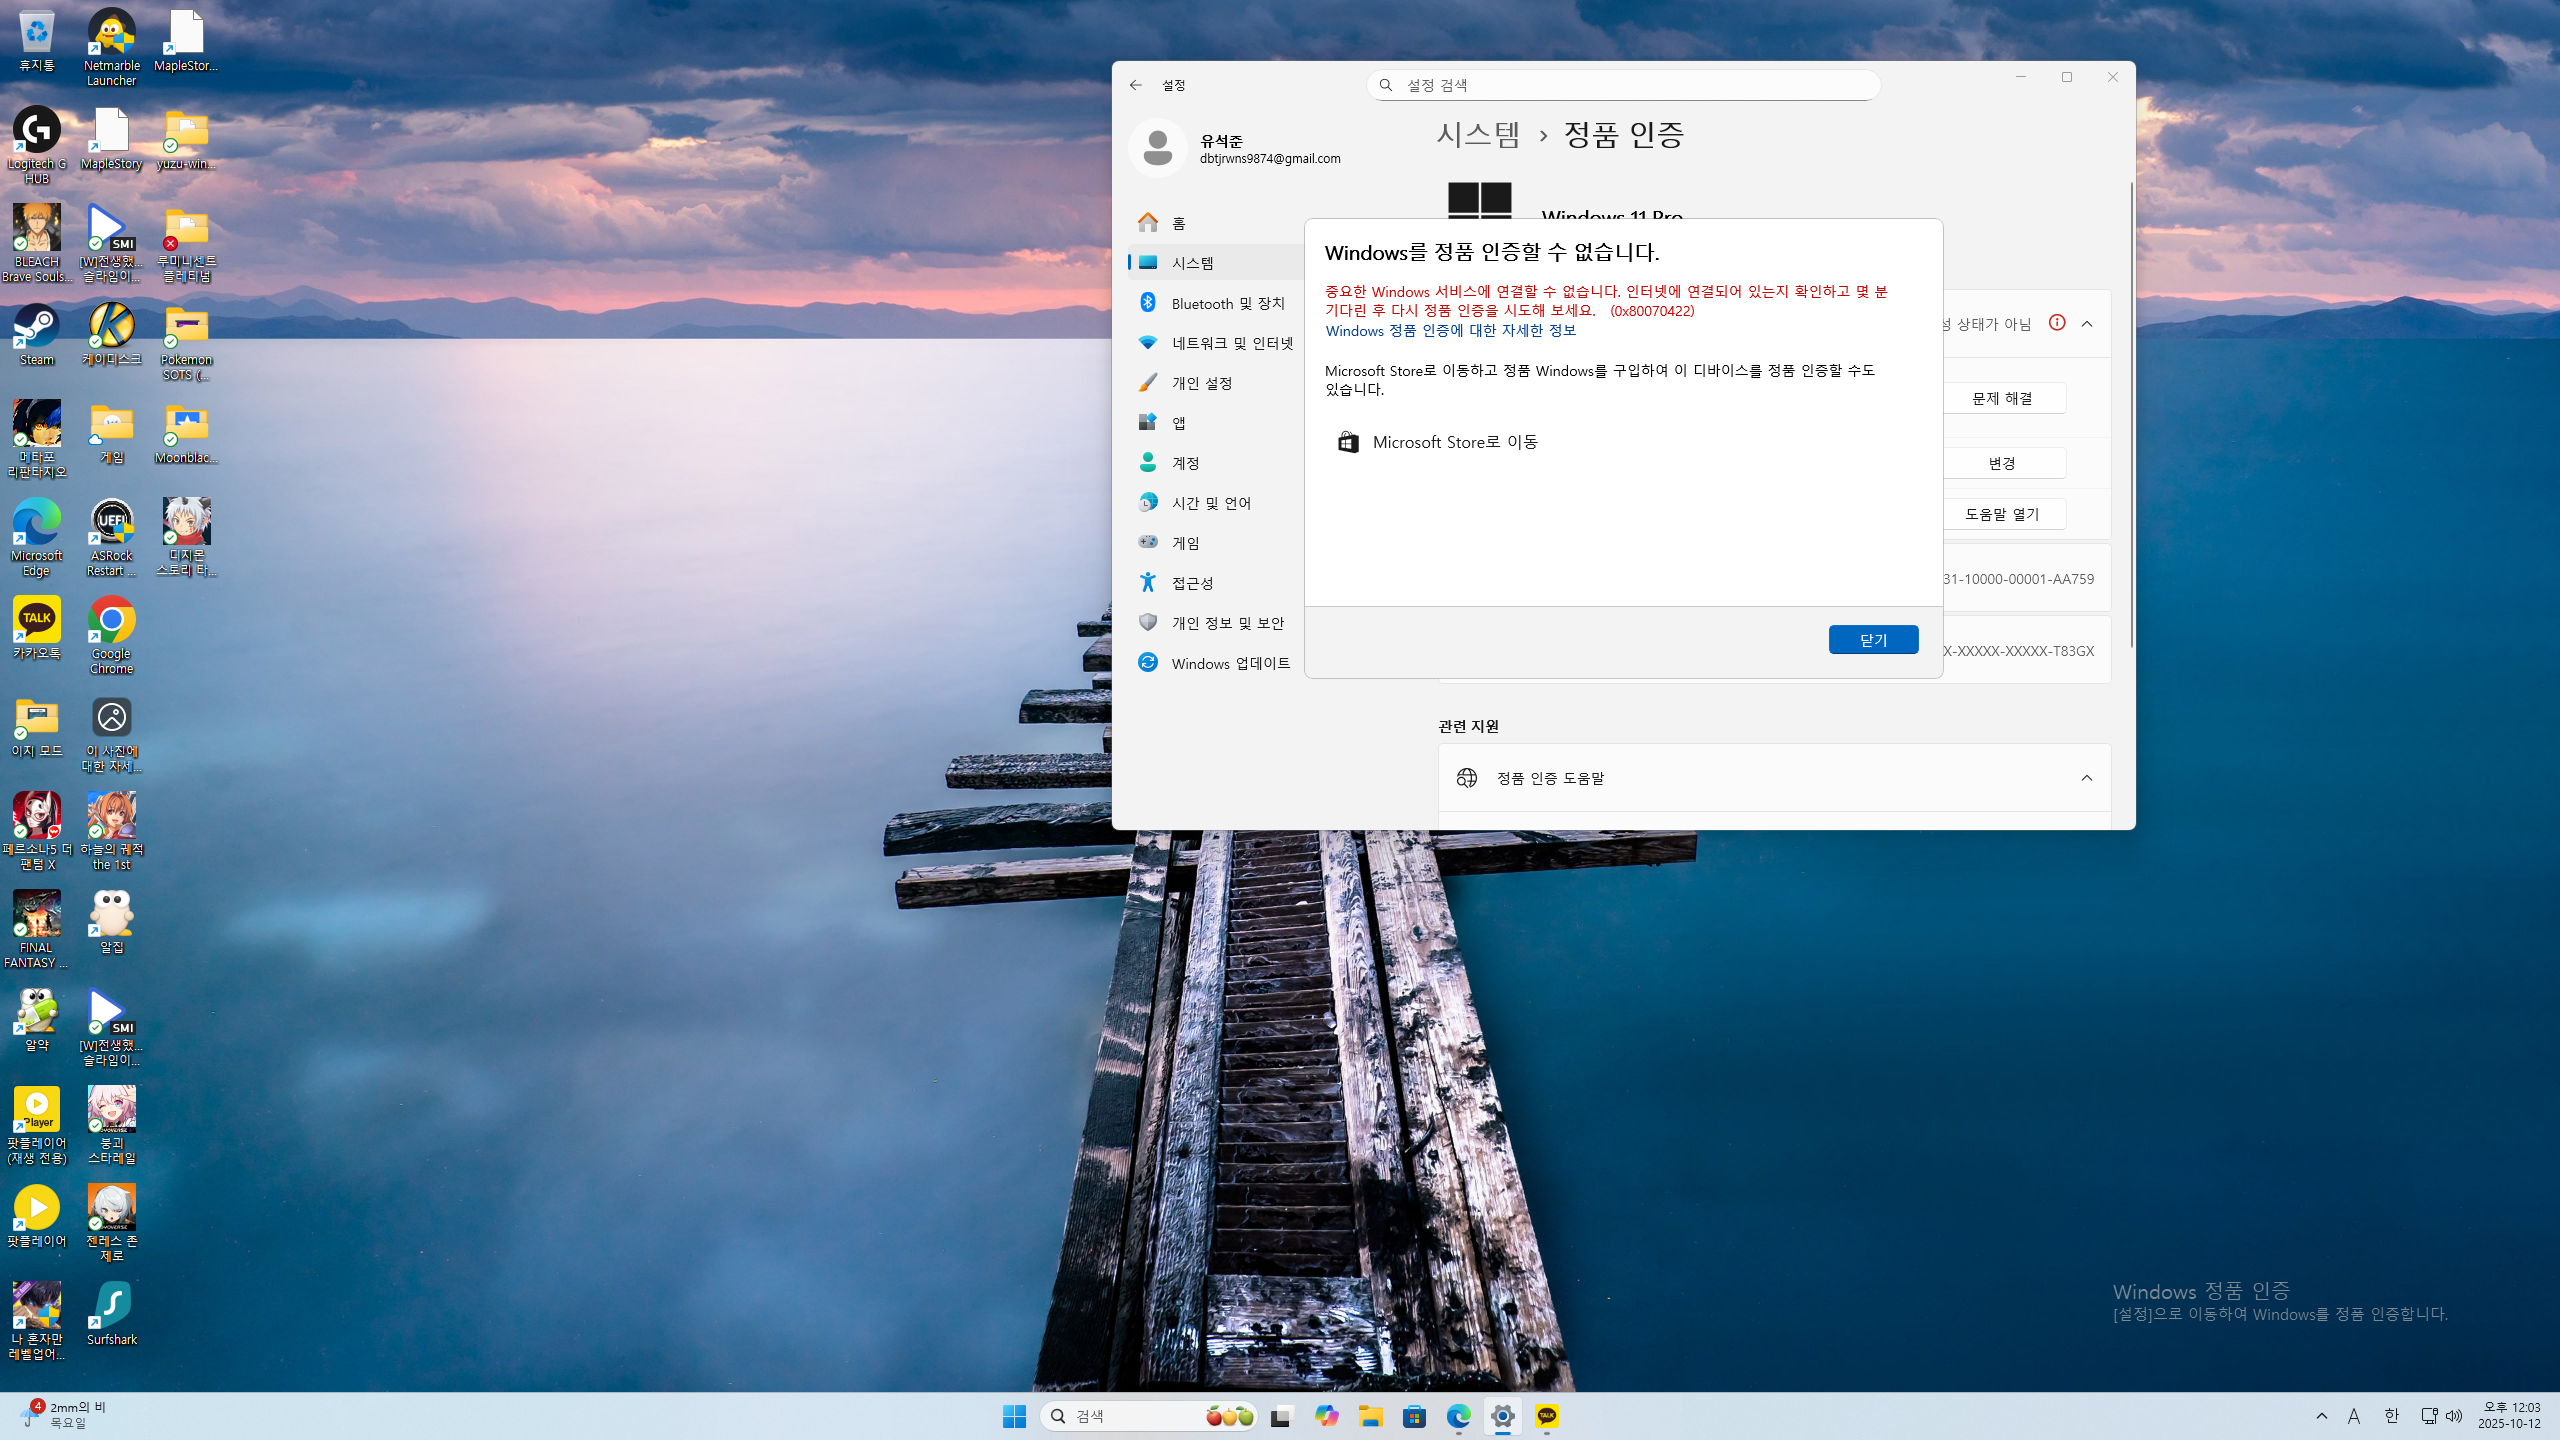Open Microsoft Edge desktop icon

point(37,538)
